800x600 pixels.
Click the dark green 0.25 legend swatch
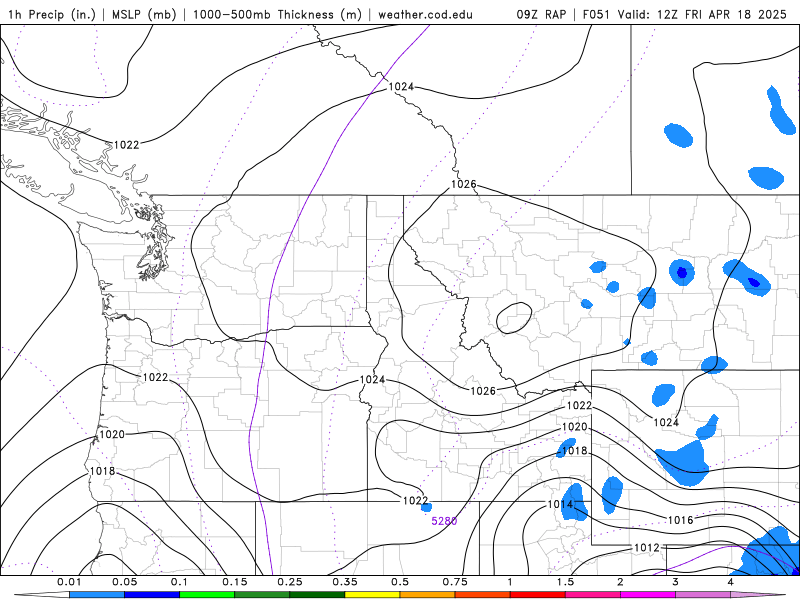click(x=317, y=595)
